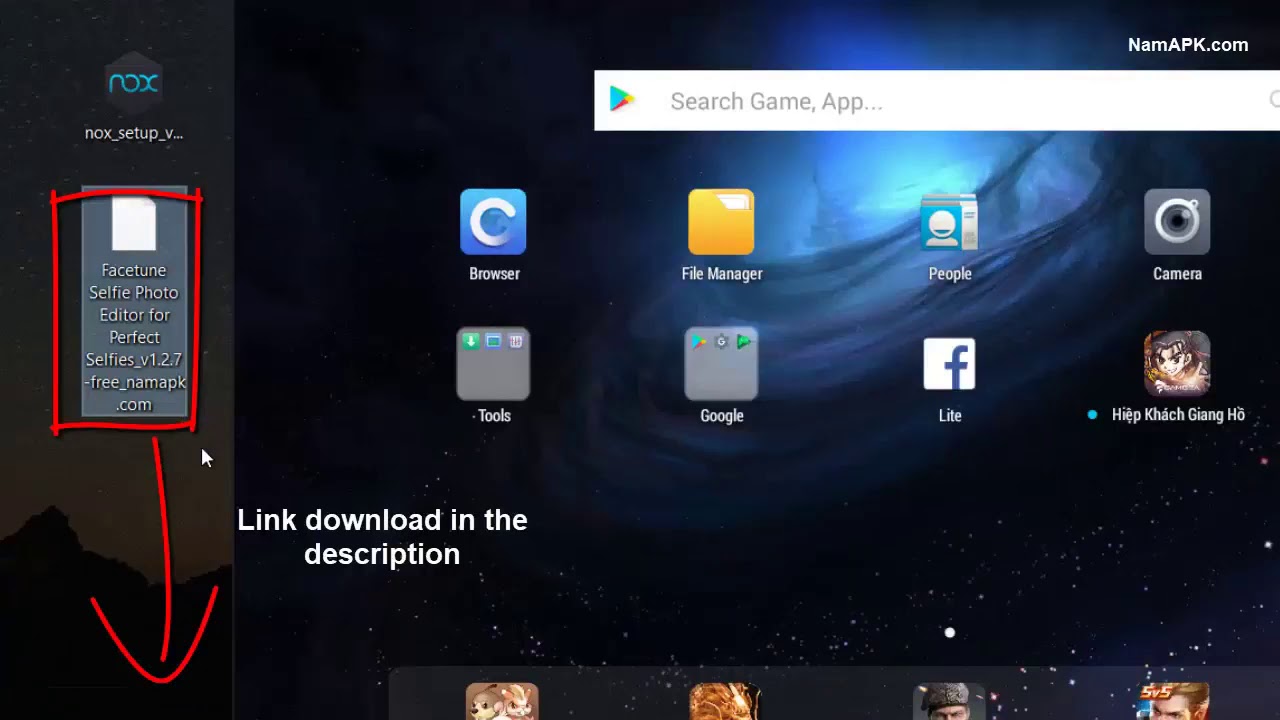Click the home screen page indicator dot
Viewport: 1280px width, 720px height.
[x=950, y=632]
